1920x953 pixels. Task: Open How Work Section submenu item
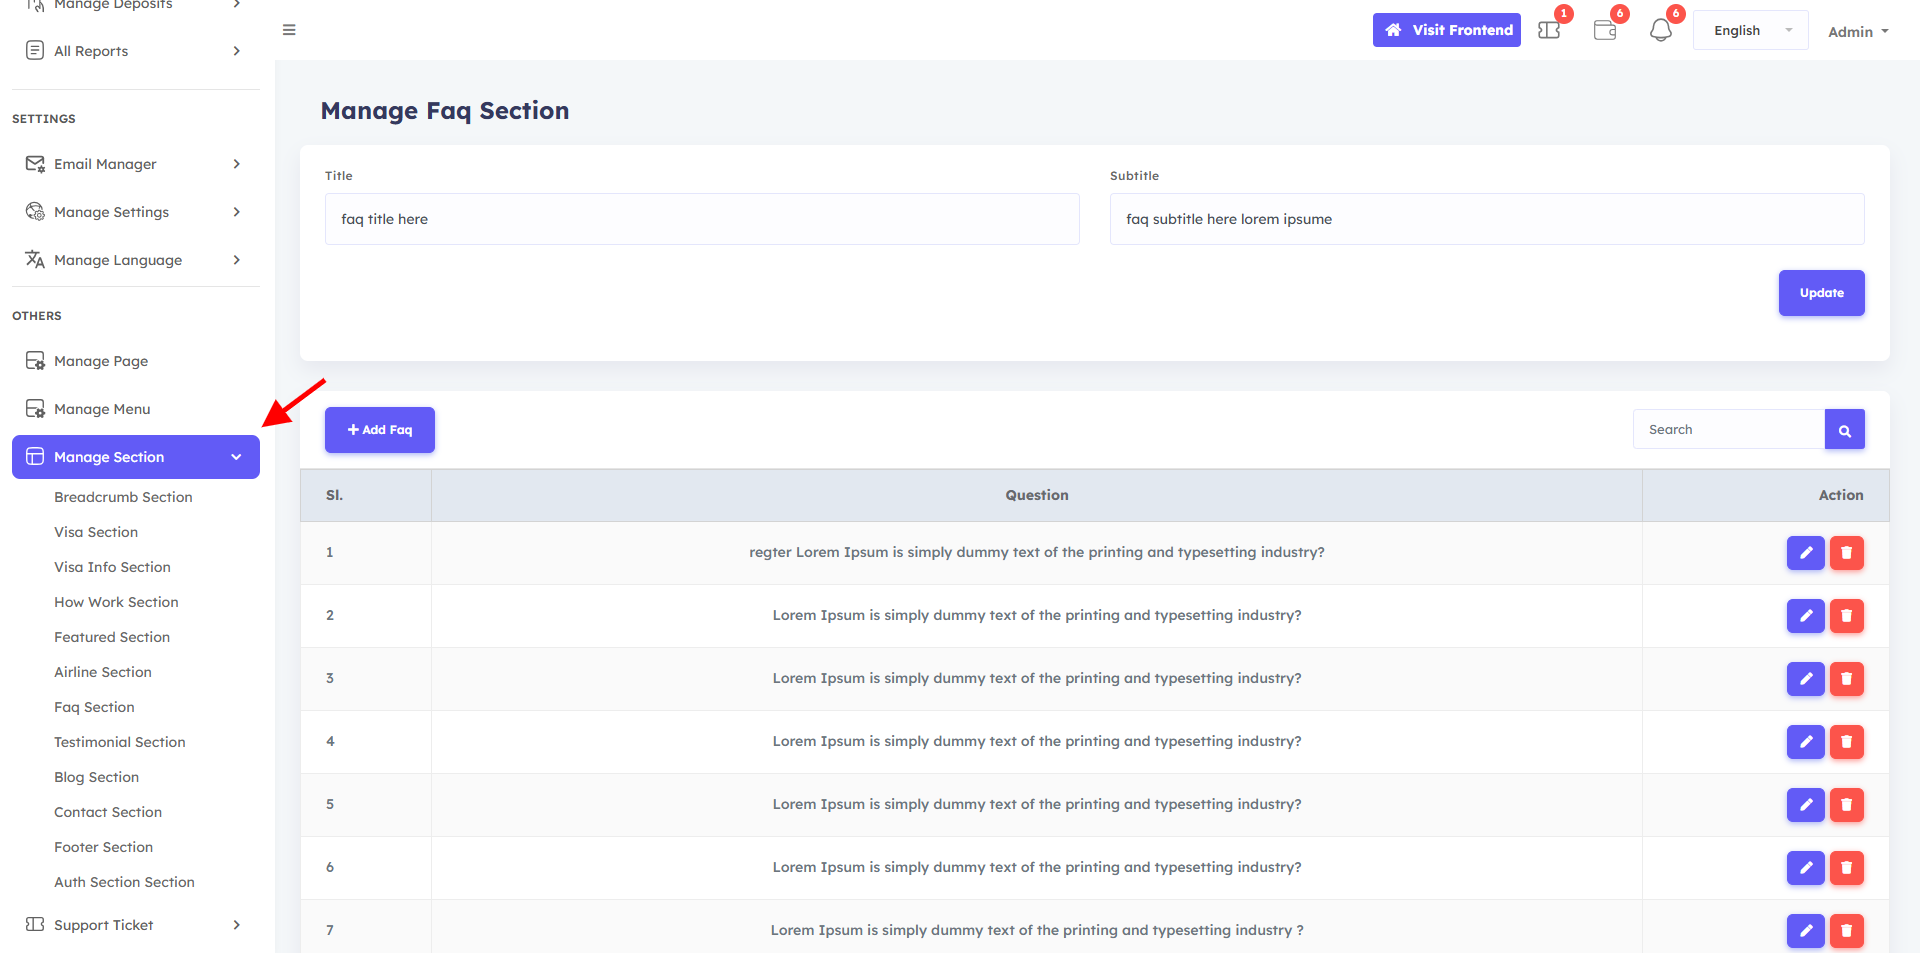(x=116, y=602)
